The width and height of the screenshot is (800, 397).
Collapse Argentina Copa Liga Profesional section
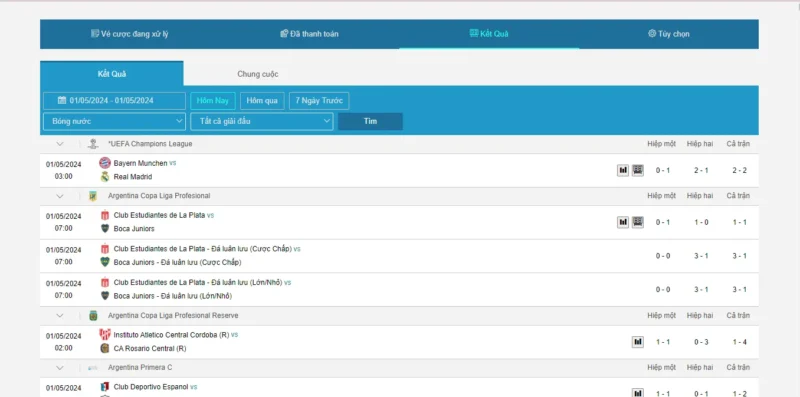(x=60, y=196)
